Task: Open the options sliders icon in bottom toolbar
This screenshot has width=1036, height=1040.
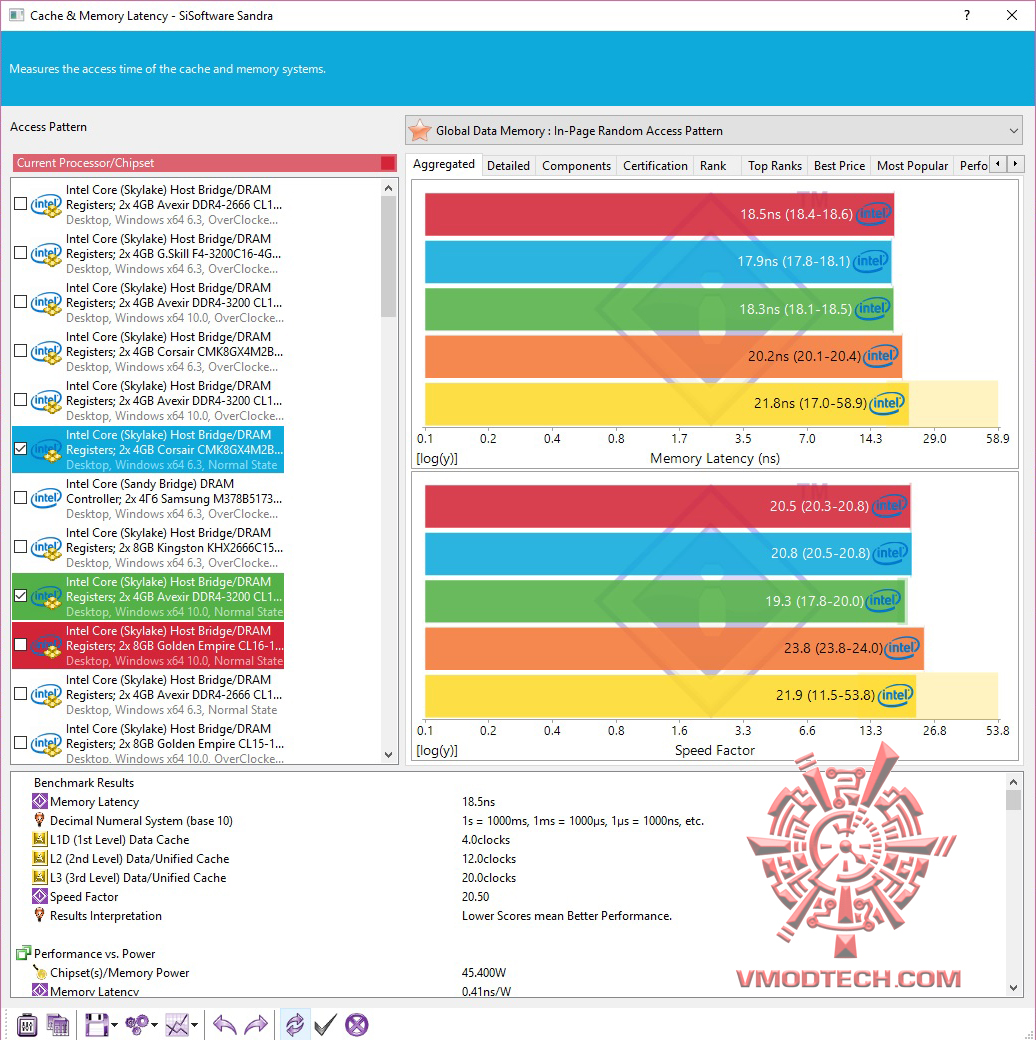Action: [x=27, y=1025]
